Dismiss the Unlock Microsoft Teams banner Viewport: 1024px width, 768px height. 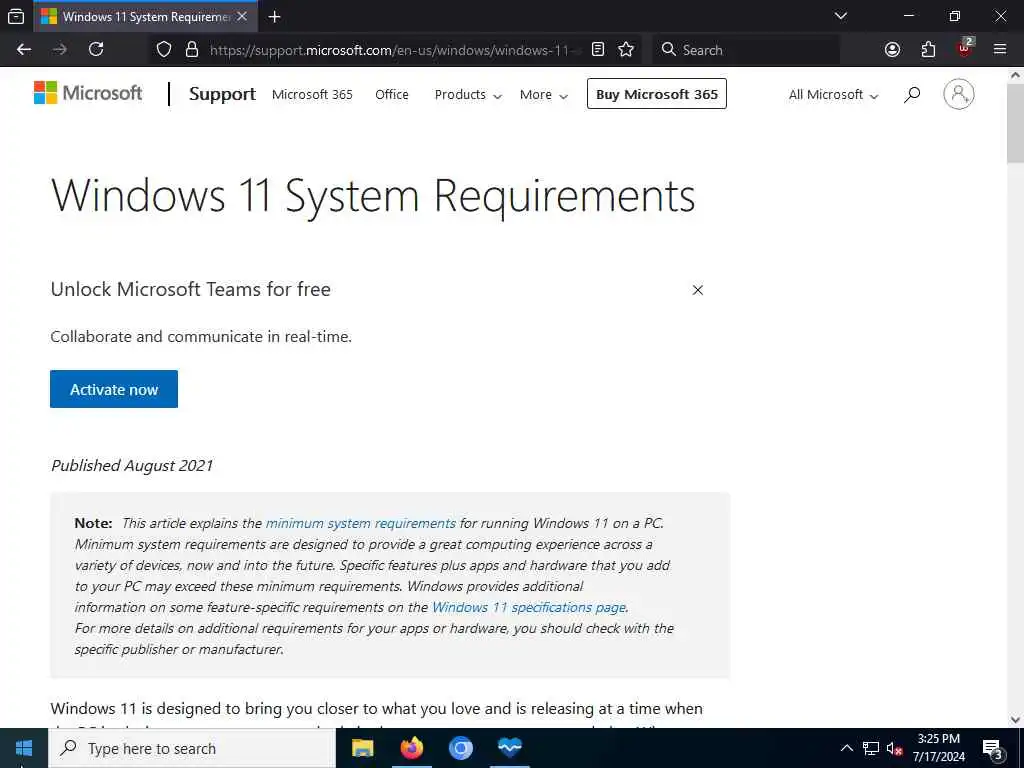point(697,290)
